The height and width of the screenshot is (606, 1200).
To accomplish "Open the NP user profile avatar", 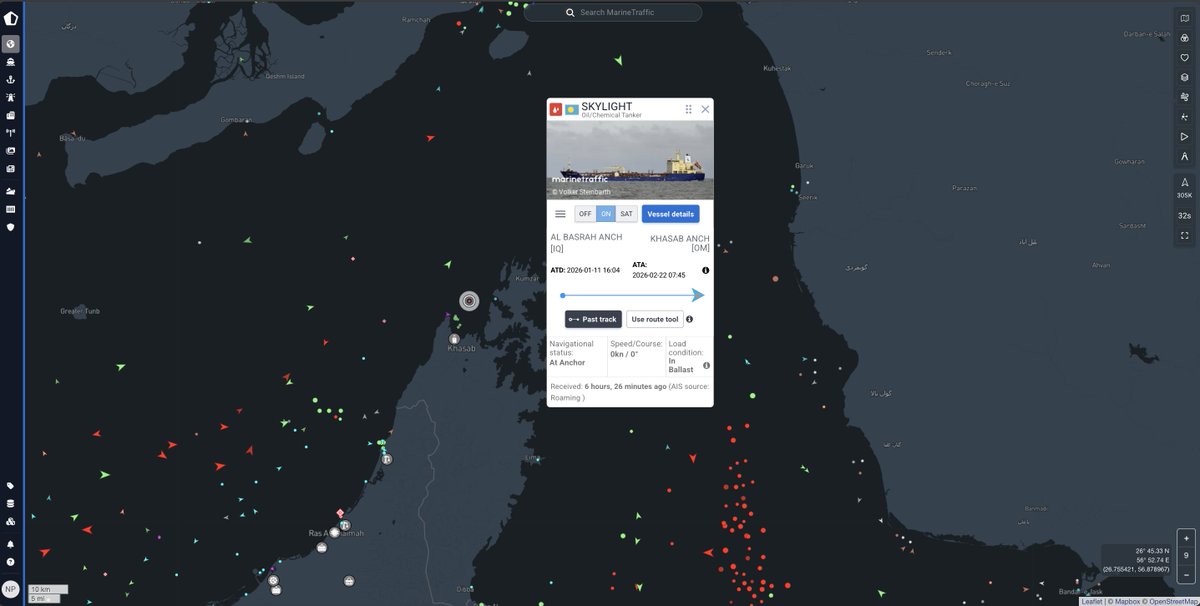I will pos(11,589).
